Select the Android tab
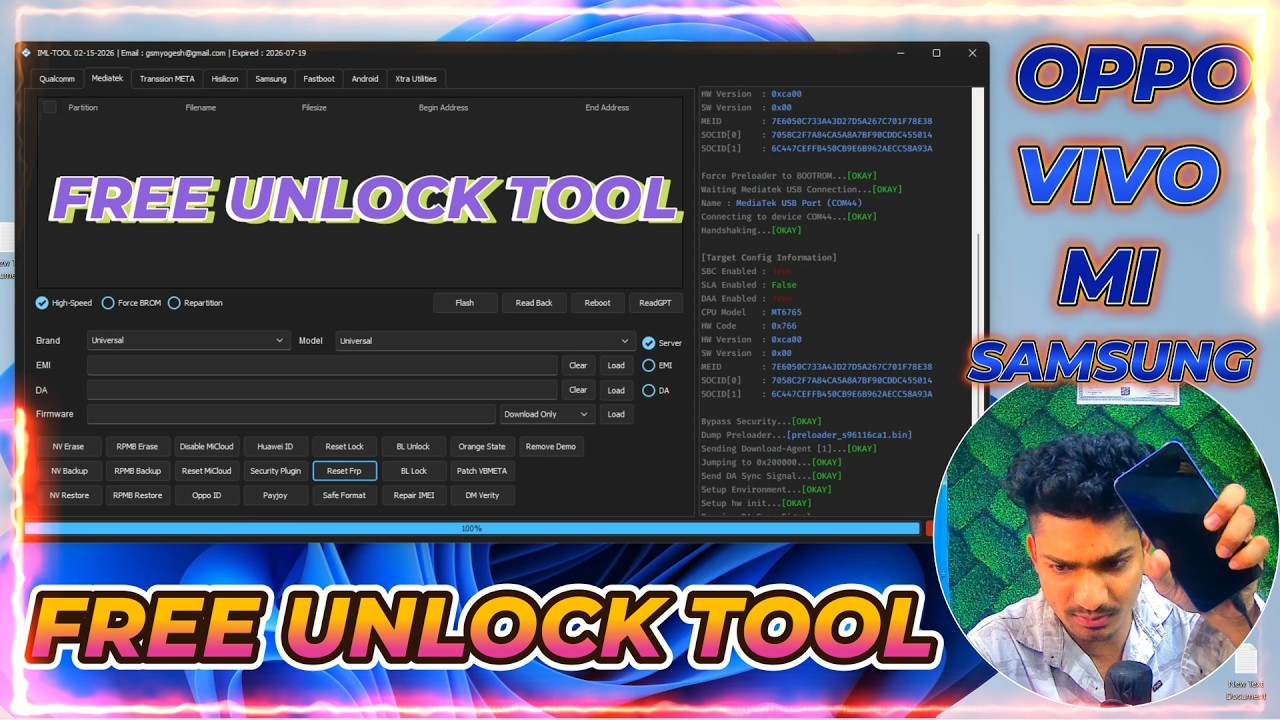The image size is (1280, 720). coord(365,79)
